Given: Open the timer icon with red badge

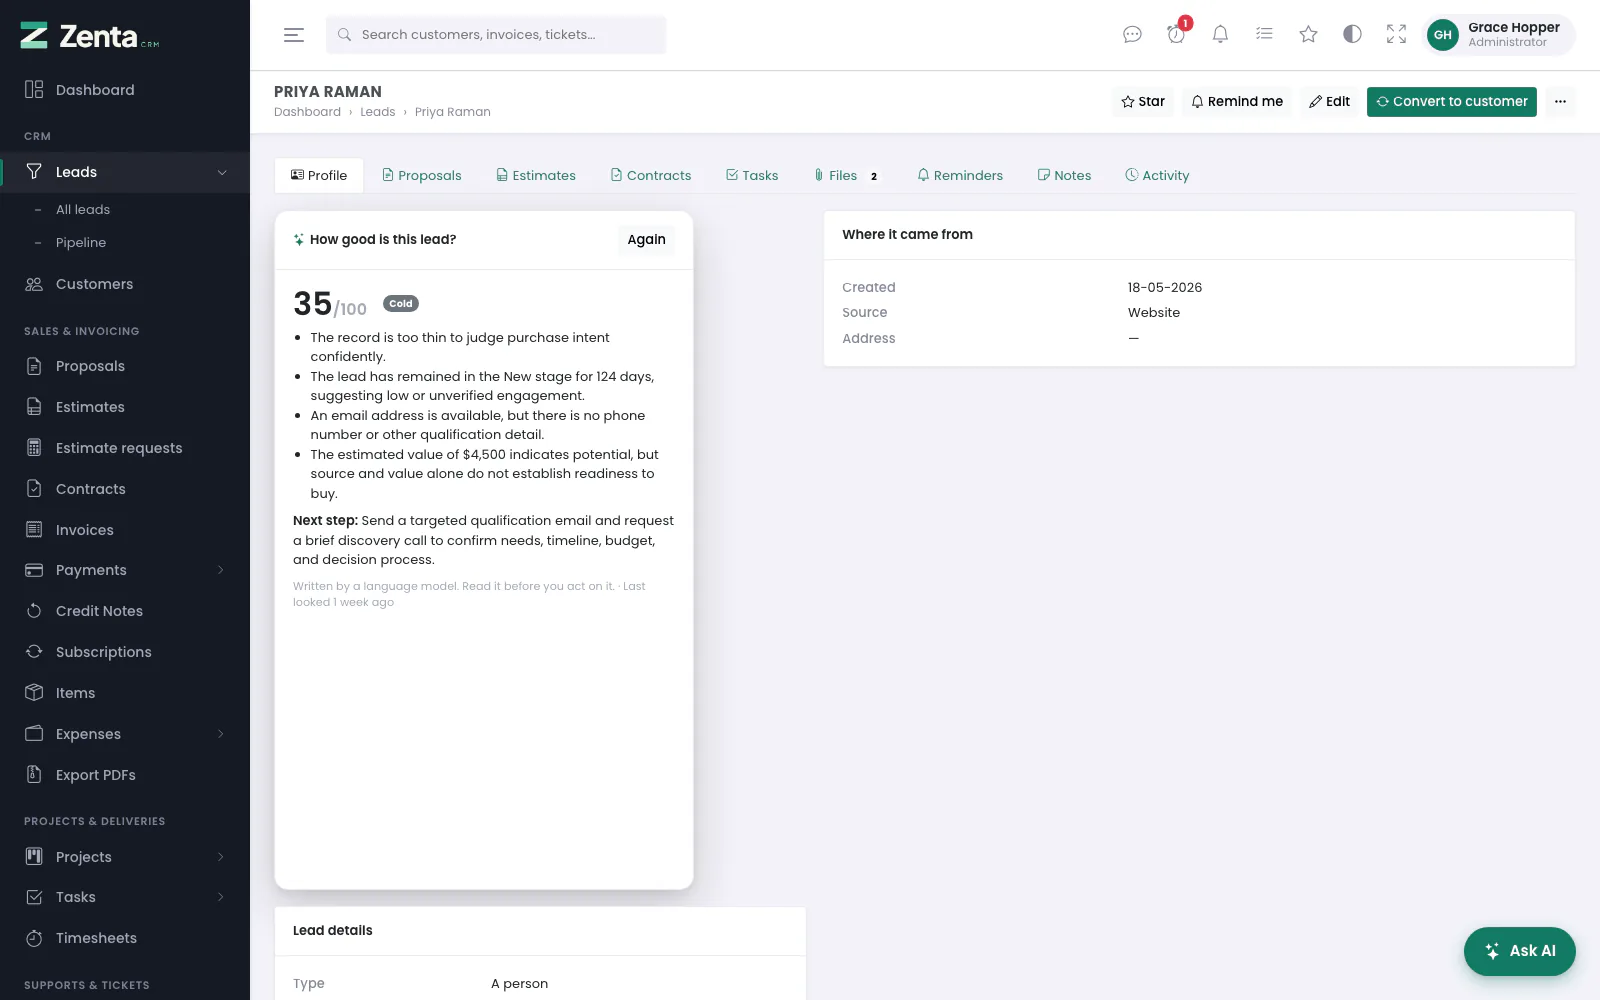Looking at the screenshot, I should (x=1177, y=33).
